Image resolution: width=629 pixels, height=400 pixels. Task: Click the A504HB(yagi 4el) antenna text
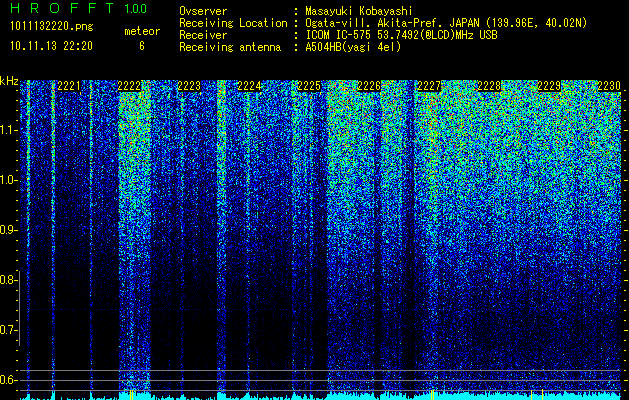(x=353, y=47)
